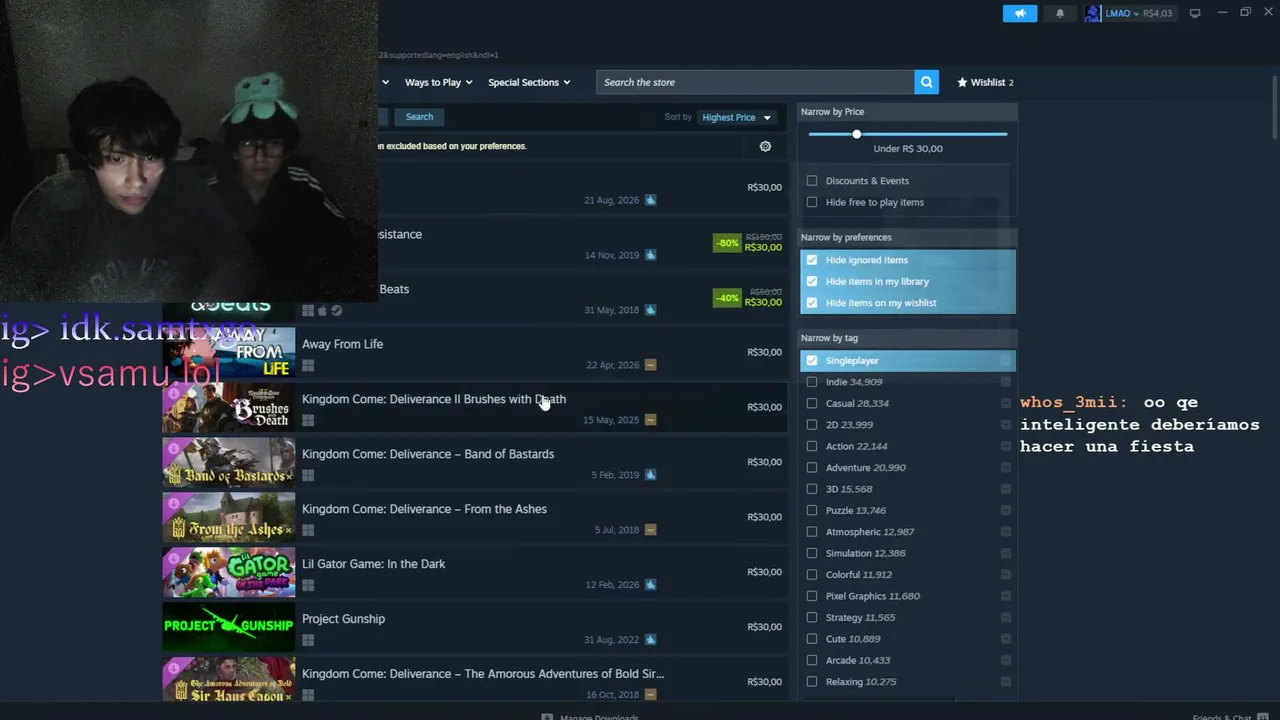
Task: Click the LMAO profile avatar
Action: click(1093, 13)
